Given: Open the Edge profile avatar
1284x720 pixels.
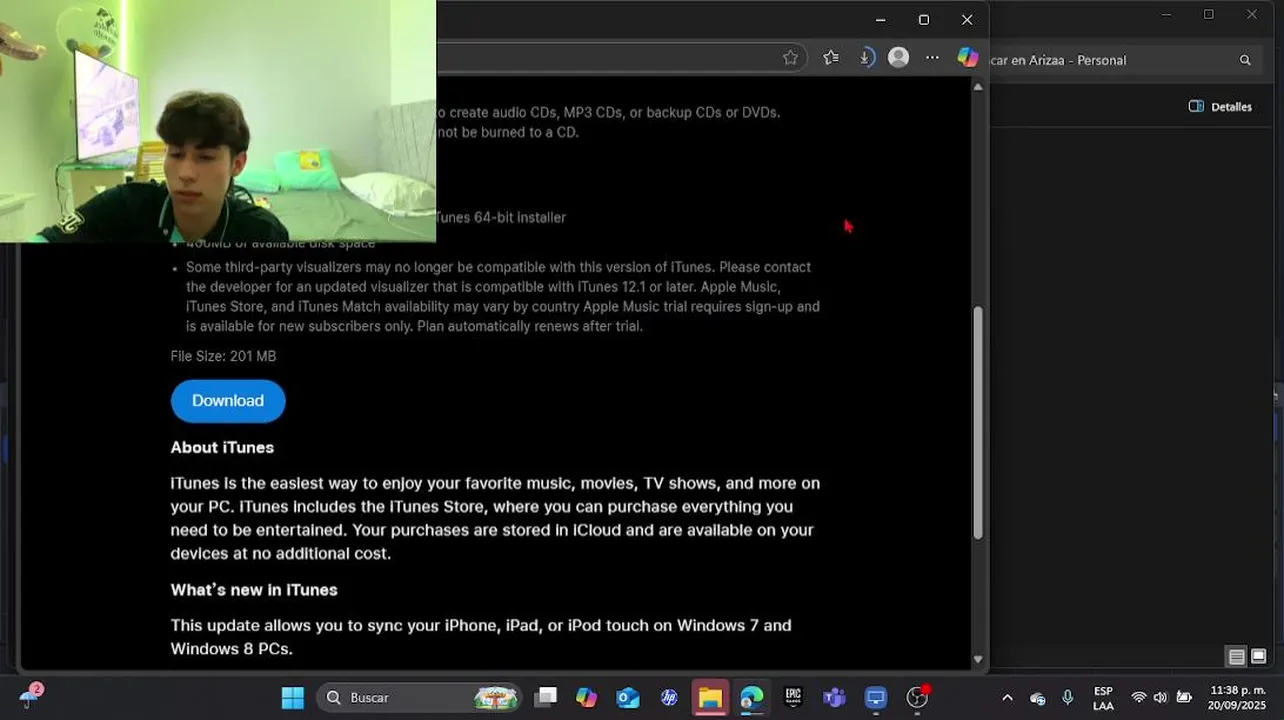Looking at the screenshot, I should tap(899, 58).
